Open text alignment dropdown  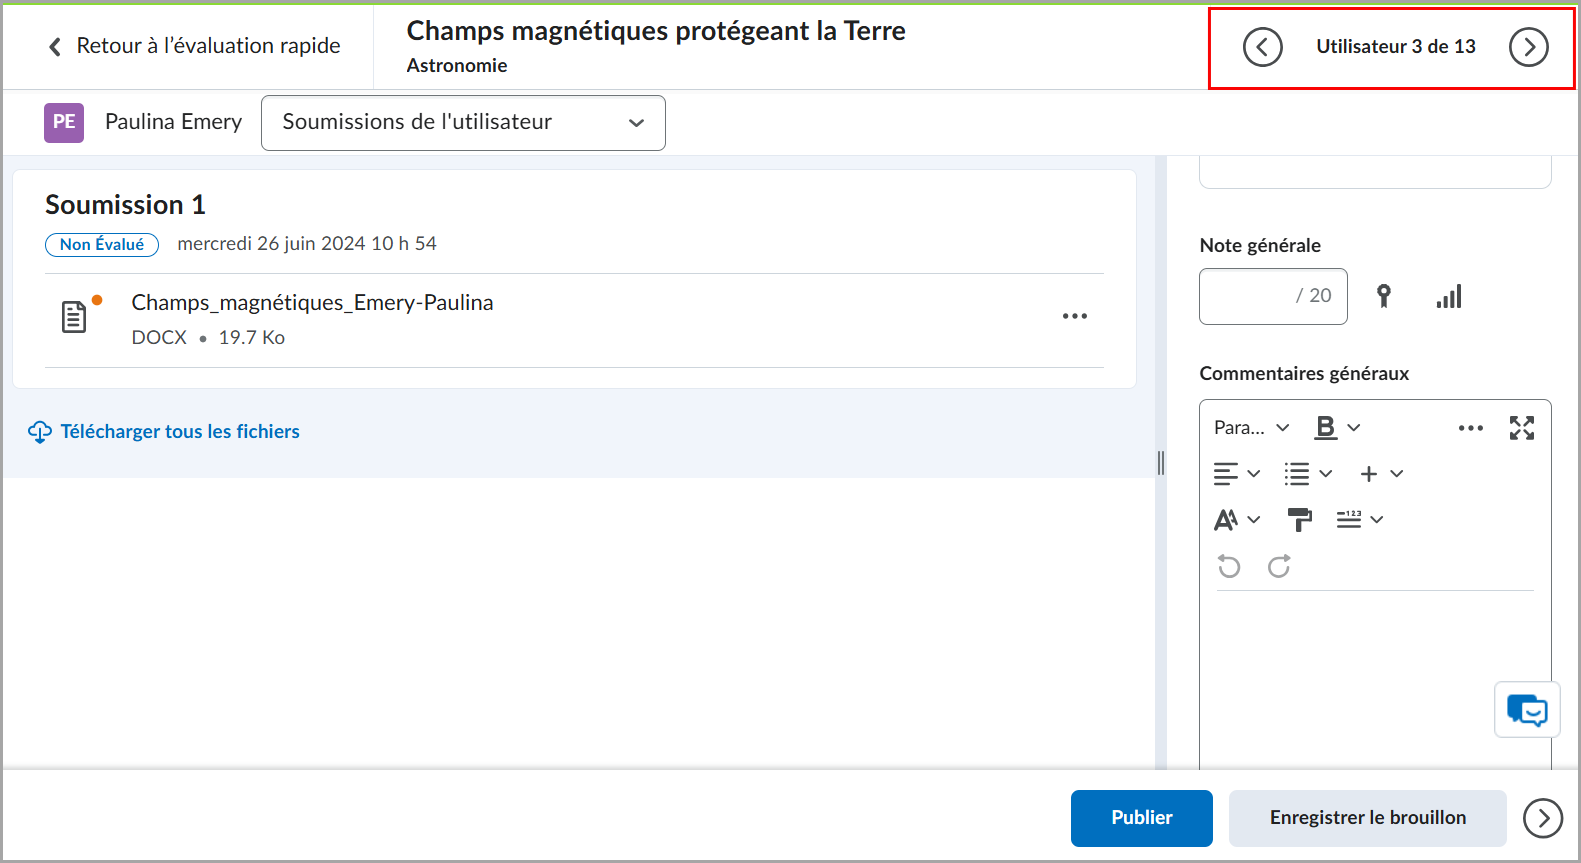(x=1236, y=474)
